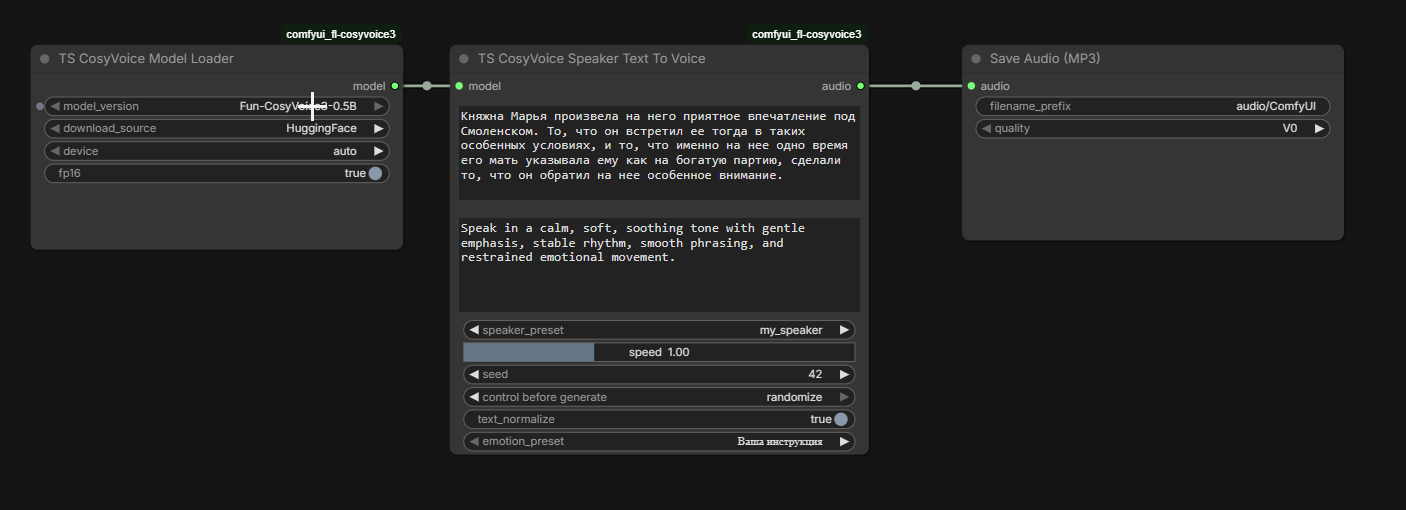The width and height of the screenshot is (1406, 510).
Task: Collapse the Speaker Text To Voice node dot
Action: pyautogui.click(x=464, y=59)
